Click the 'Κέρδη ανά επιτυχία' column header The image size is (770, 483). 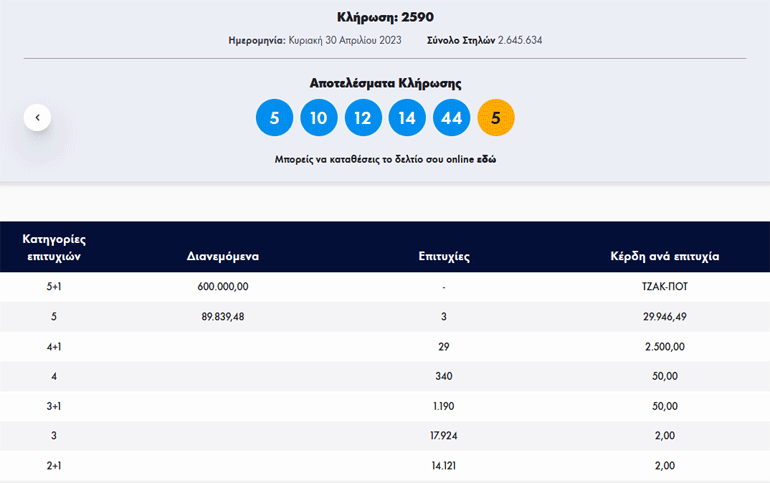click(664, 256)
